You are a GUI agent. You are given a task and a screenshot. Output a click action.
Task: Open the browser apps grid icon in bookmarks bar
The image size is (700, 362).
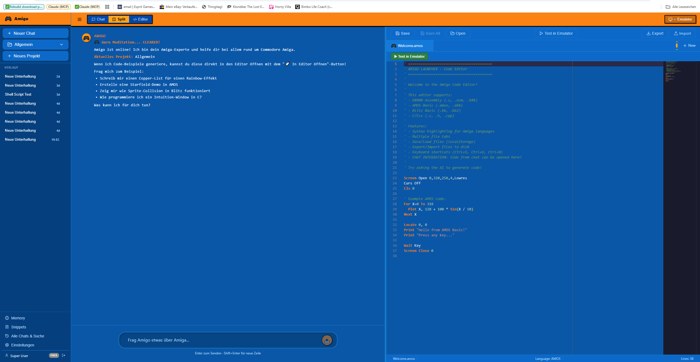click(107, 7)
